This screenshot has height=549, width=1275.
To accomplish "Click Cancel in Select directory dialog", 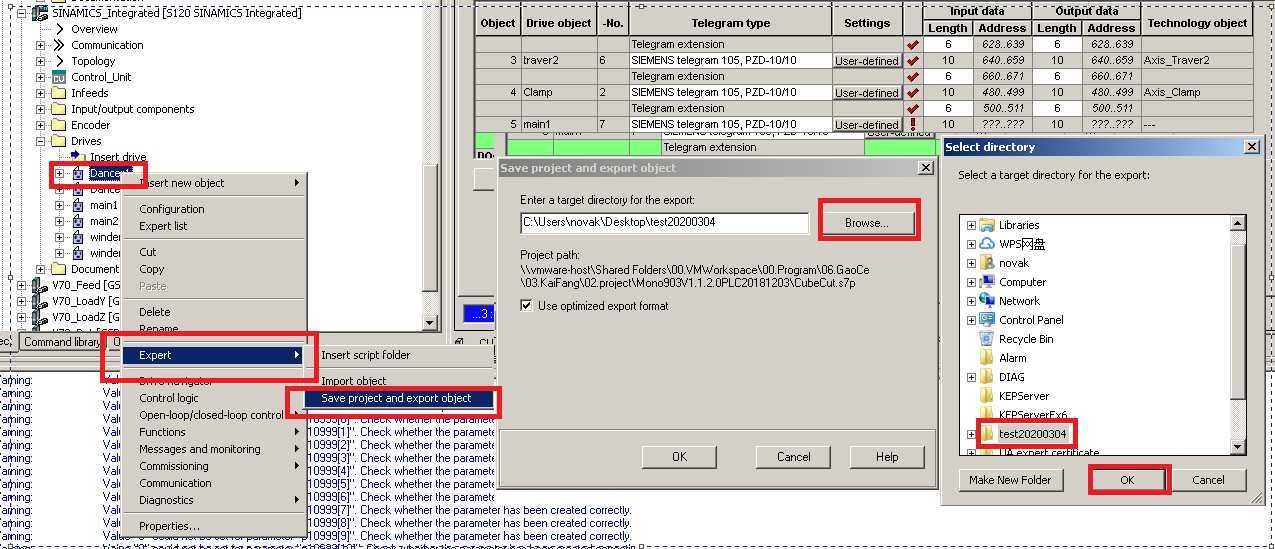I will pos(1208,480).
